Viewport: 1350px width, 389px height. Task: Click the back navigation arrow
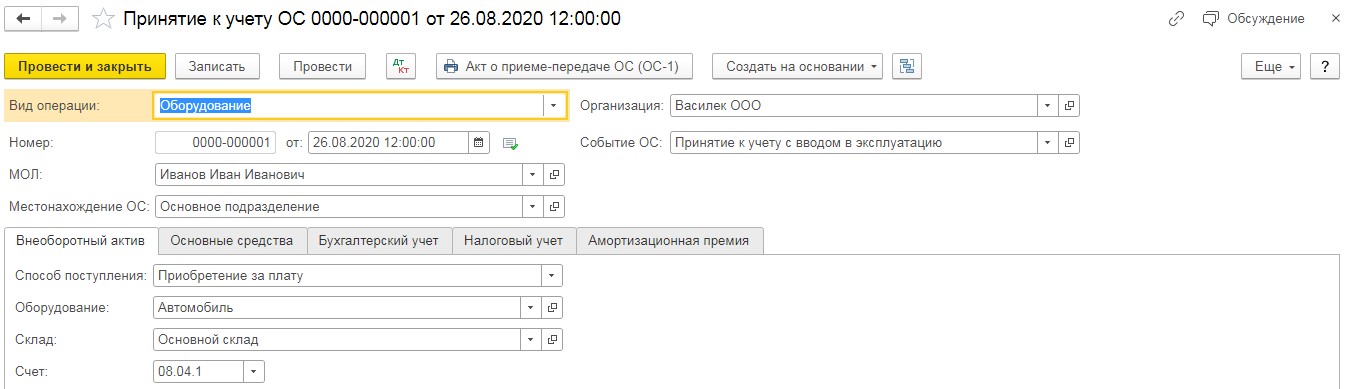click(x=24, y=19)
